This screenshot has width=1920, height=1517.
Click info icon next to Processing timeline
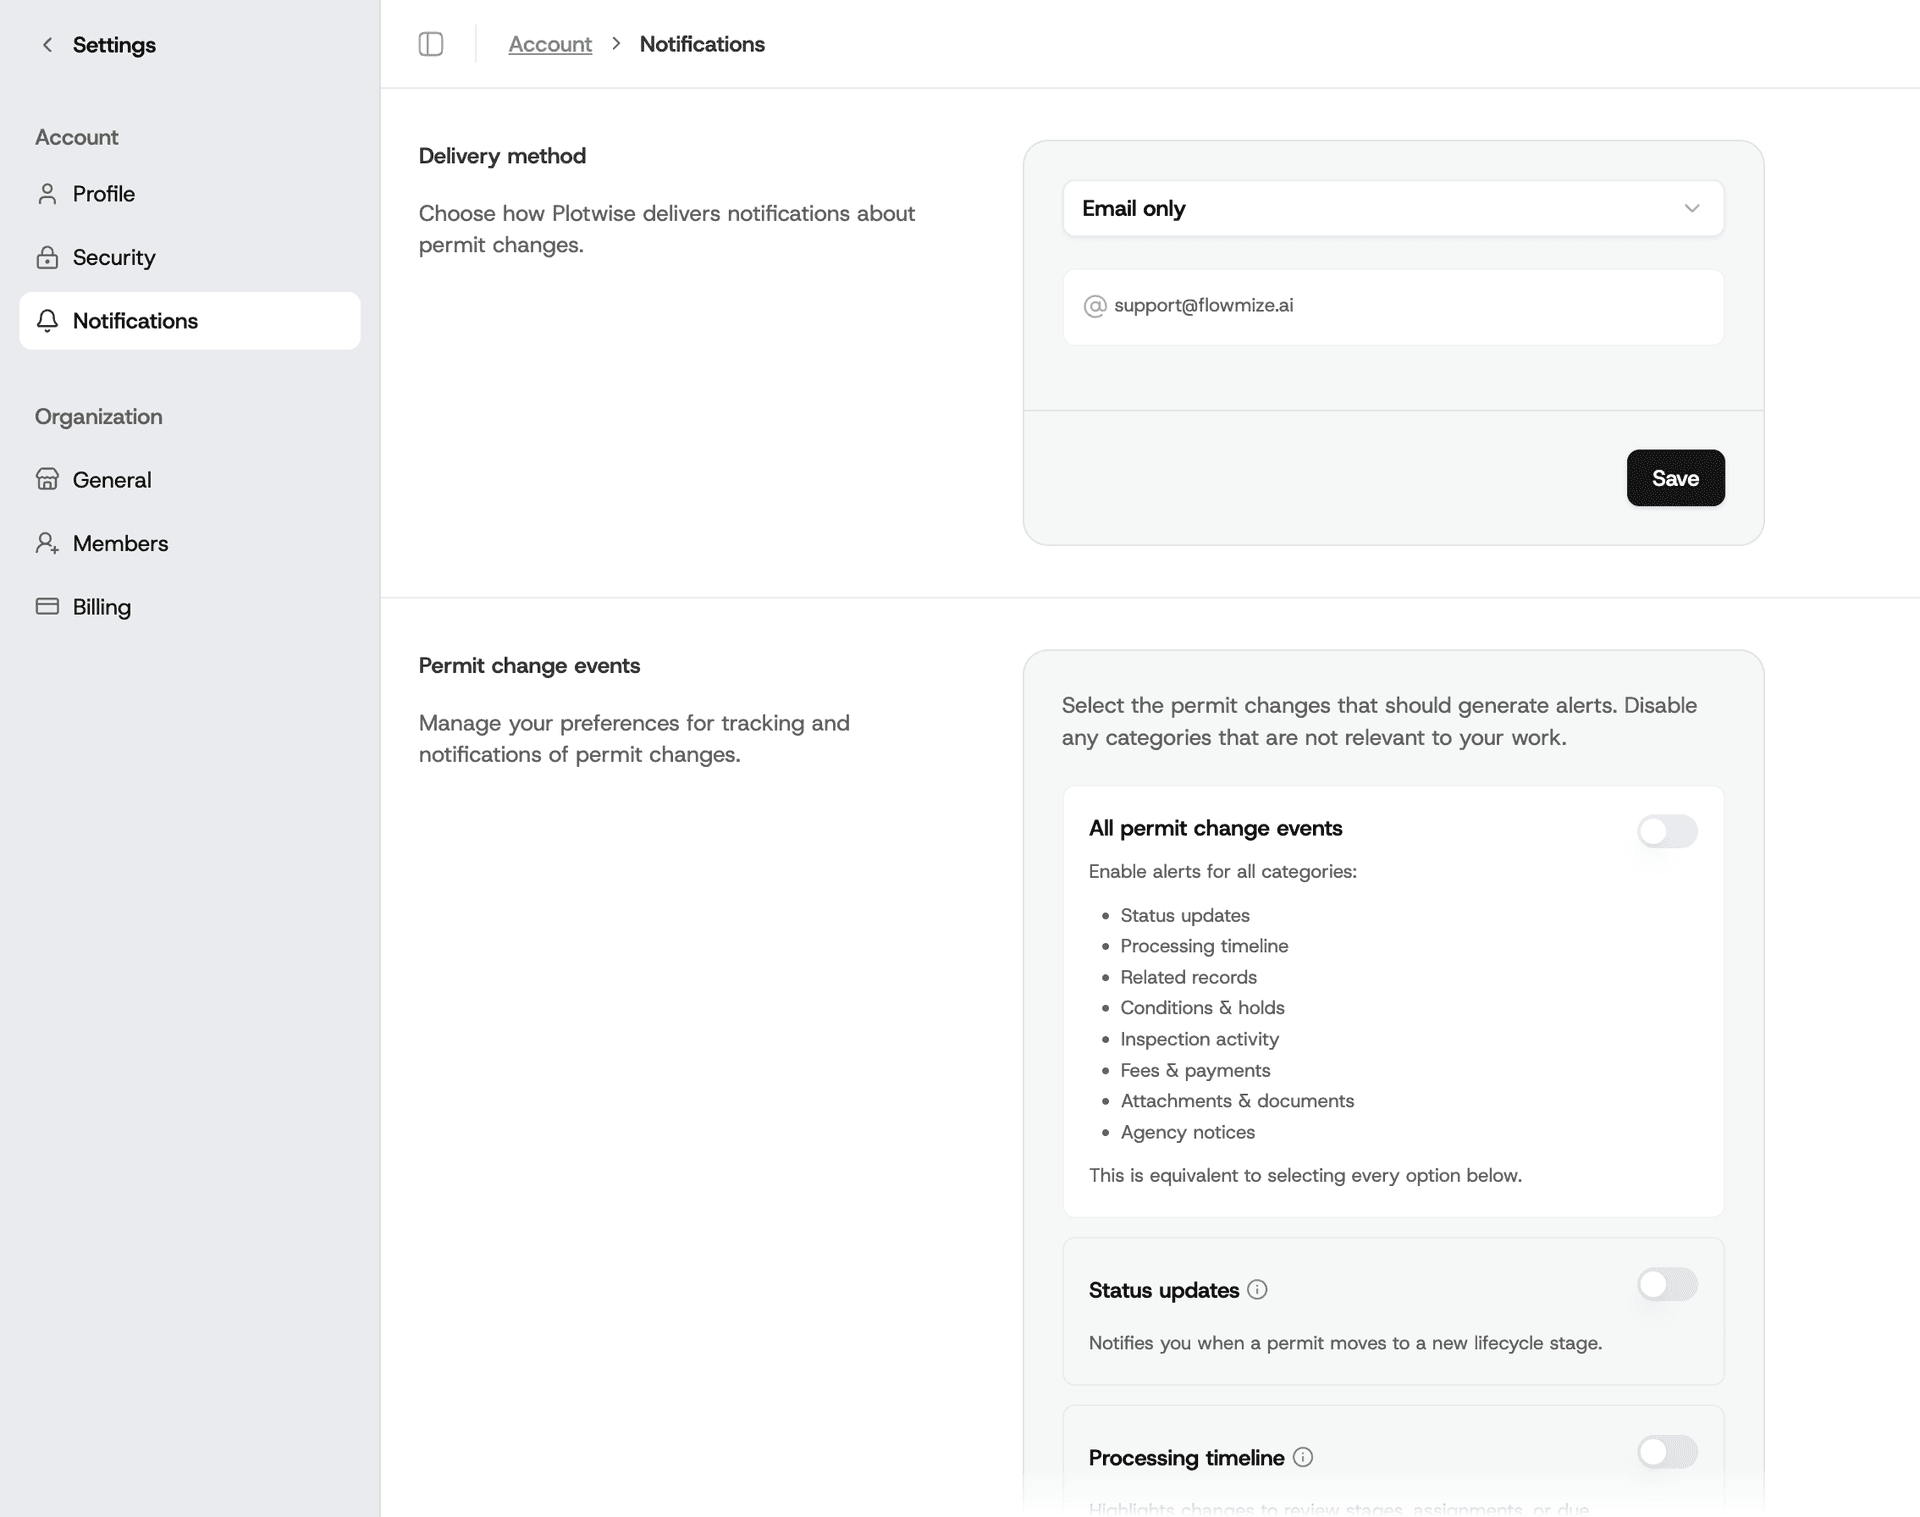[x=1303, y=1458]
